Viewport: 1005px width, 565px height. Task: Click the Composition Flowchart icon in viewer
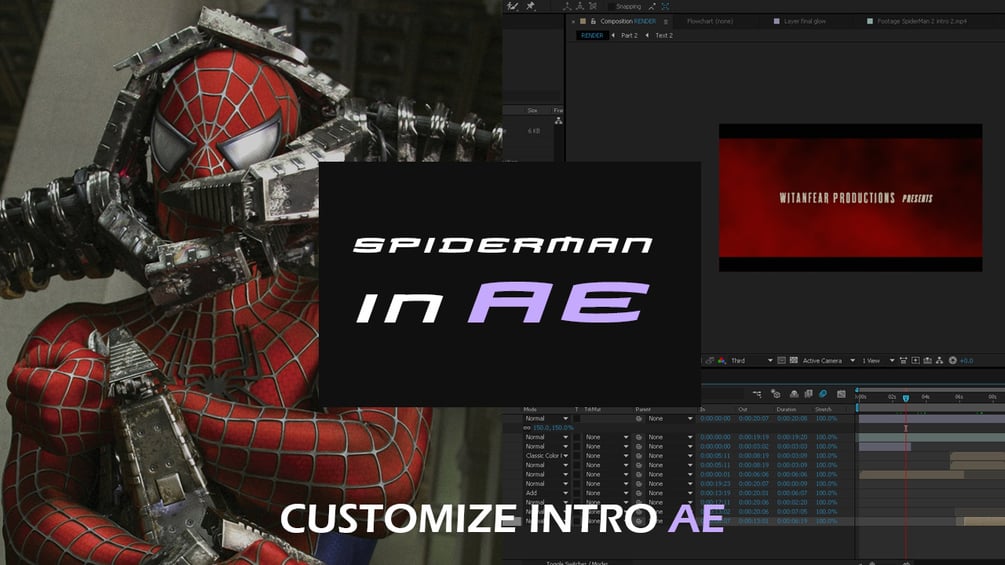tap(940, 361)
